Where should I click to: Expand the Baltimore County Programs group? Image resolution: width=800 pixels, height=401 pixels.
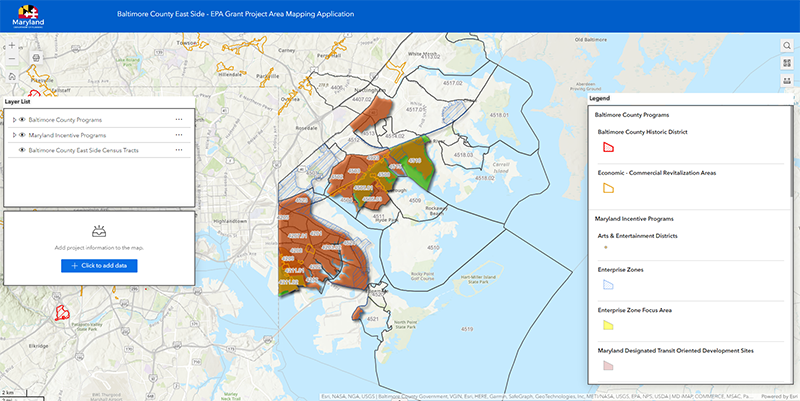[13, 120]
